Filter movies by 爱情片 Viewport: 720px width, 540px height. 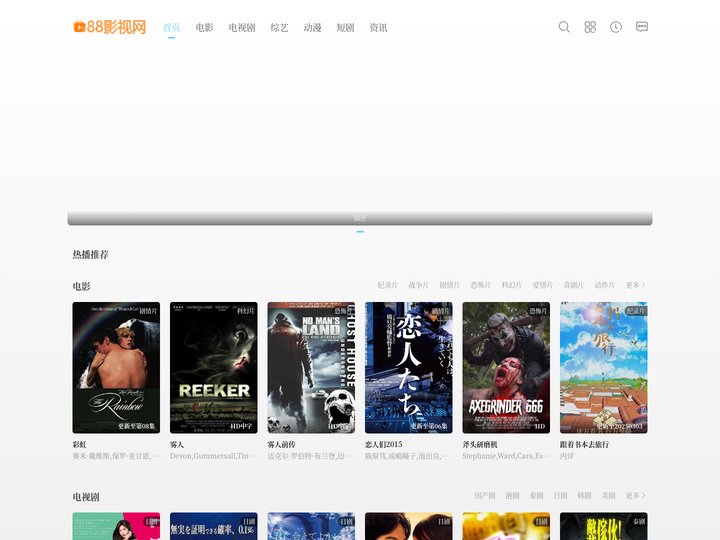click(543, 285)
